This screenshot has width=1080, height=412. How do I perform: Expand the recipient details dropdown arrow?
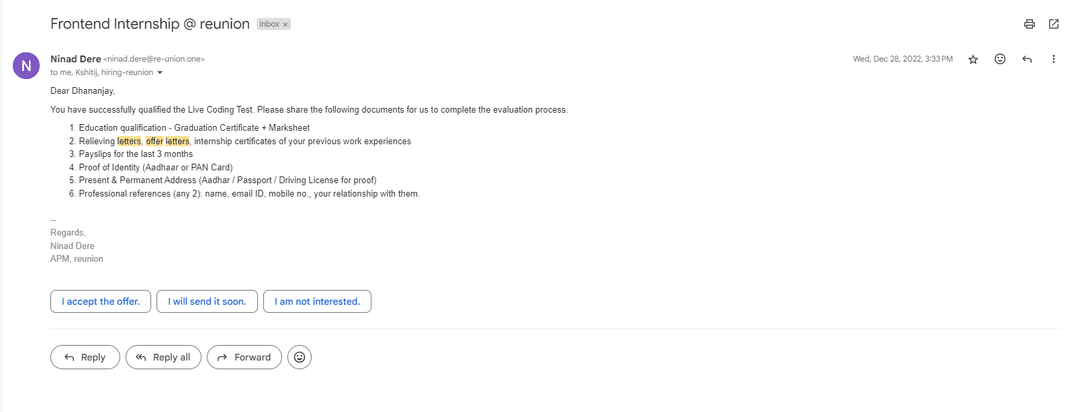tap(160, 72)
